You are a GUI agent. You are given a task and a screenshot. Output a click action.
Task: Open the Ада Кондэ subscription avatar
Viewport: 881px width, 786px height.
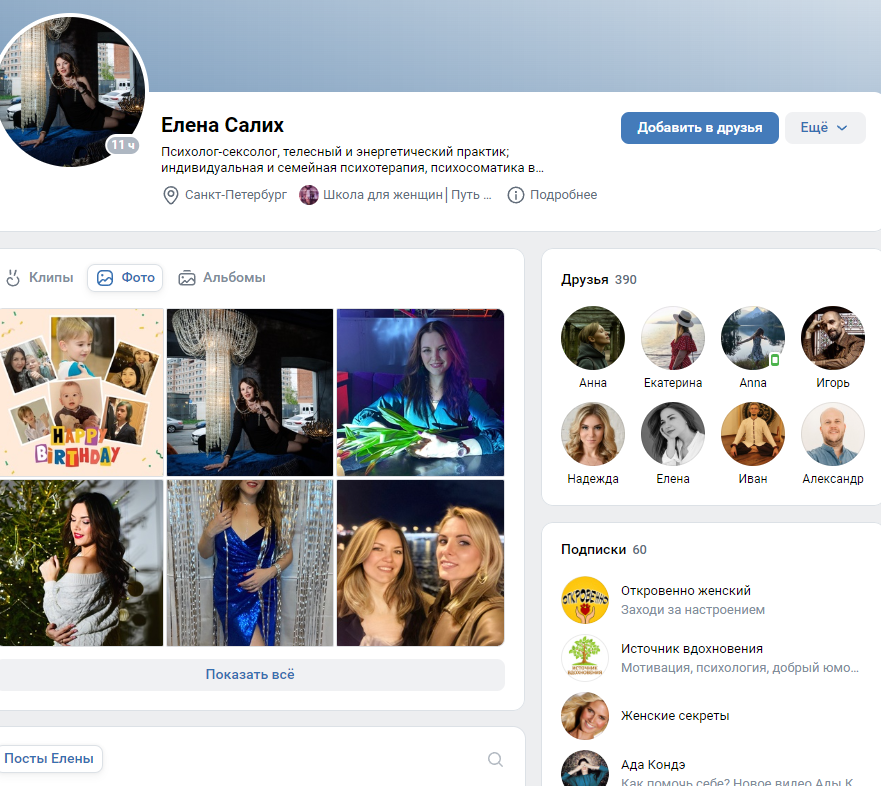[585, 770]
